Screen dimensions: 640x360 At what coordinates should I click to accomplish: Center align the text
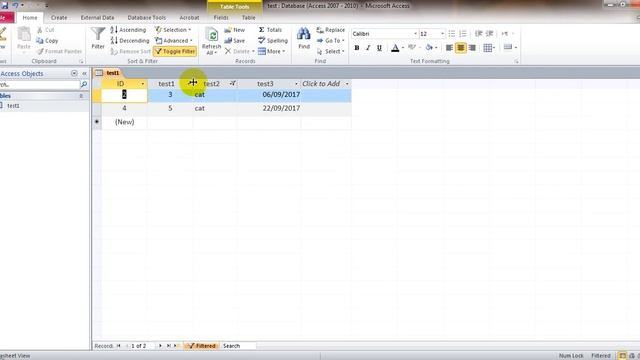(x=461, y=48)
